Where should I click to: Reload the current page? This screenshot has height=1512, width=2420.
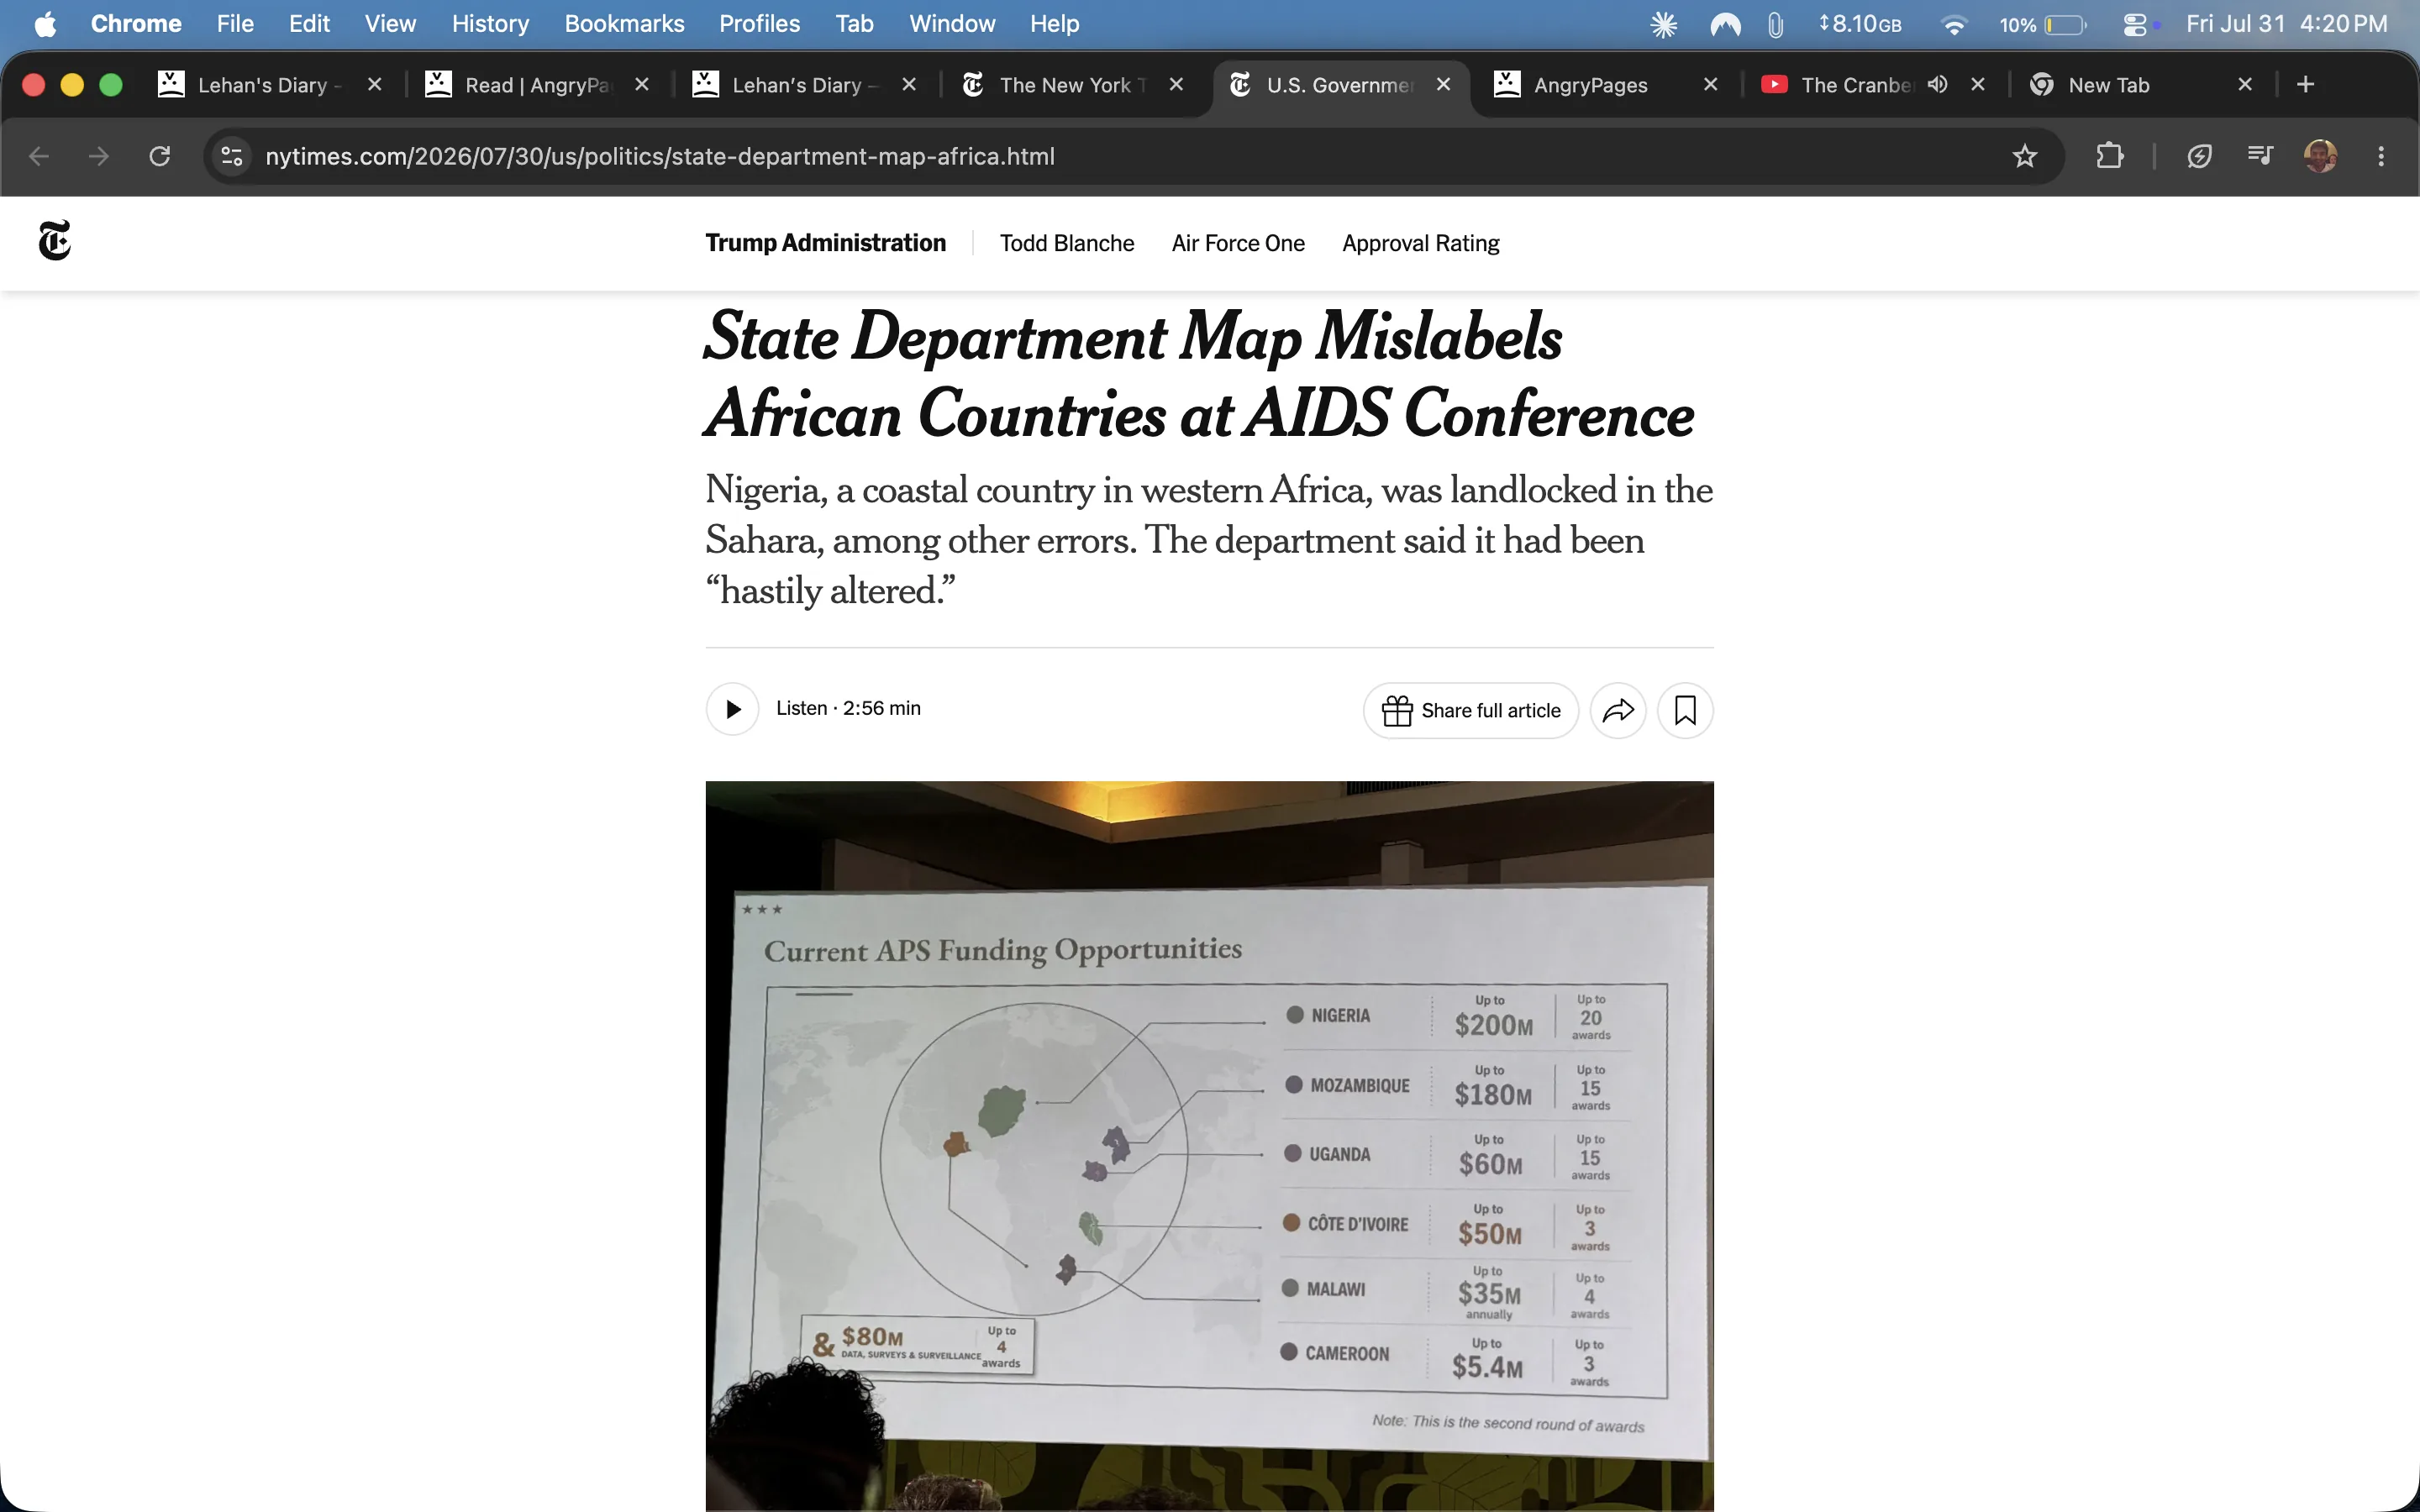click(x=160, y=156)
